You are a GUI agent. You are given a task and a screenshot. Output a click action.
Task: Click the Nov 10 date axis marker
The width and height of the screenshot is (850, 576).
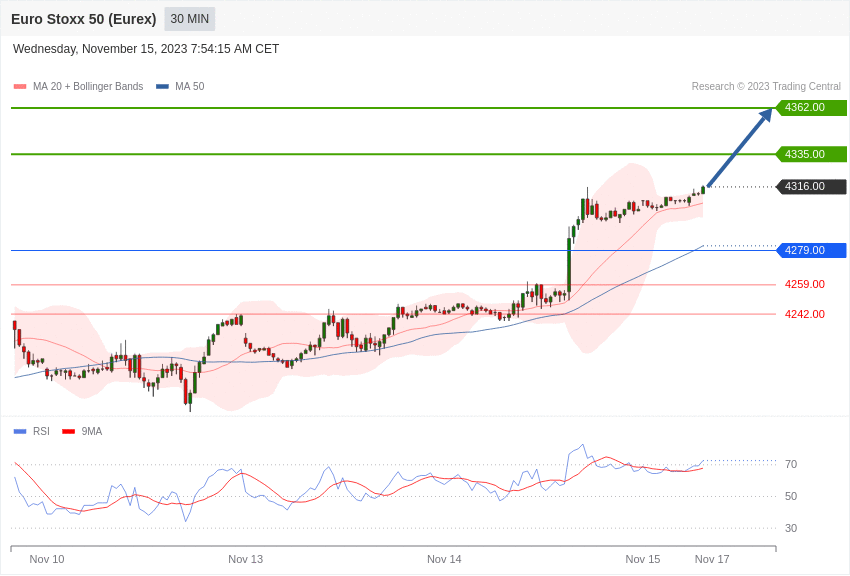47,559
